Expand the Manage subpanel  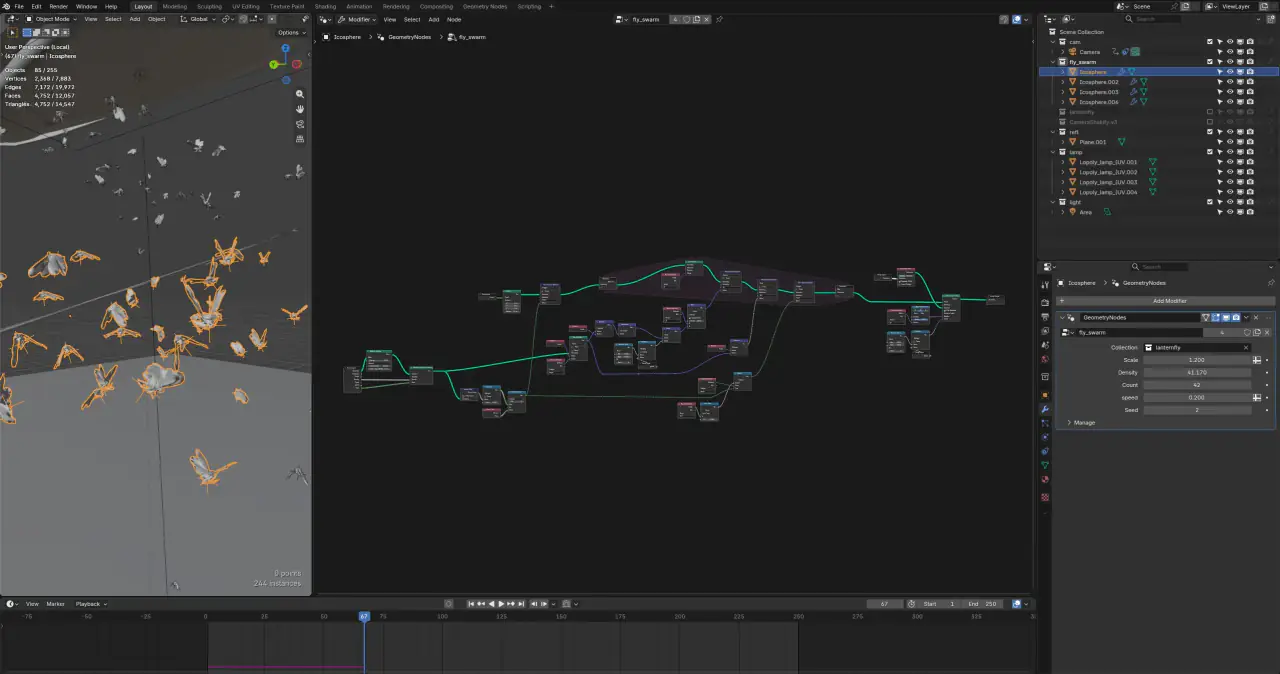pos(1083,423)
